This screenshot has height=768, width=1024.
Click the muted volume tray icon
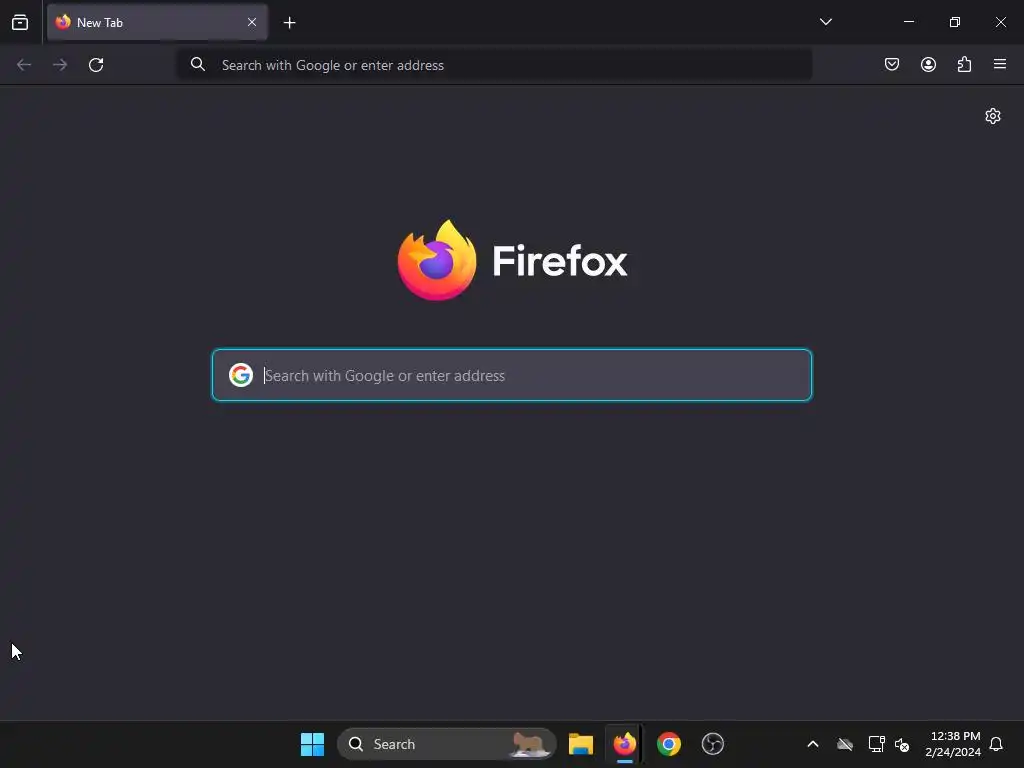click(x=902, y=744)
